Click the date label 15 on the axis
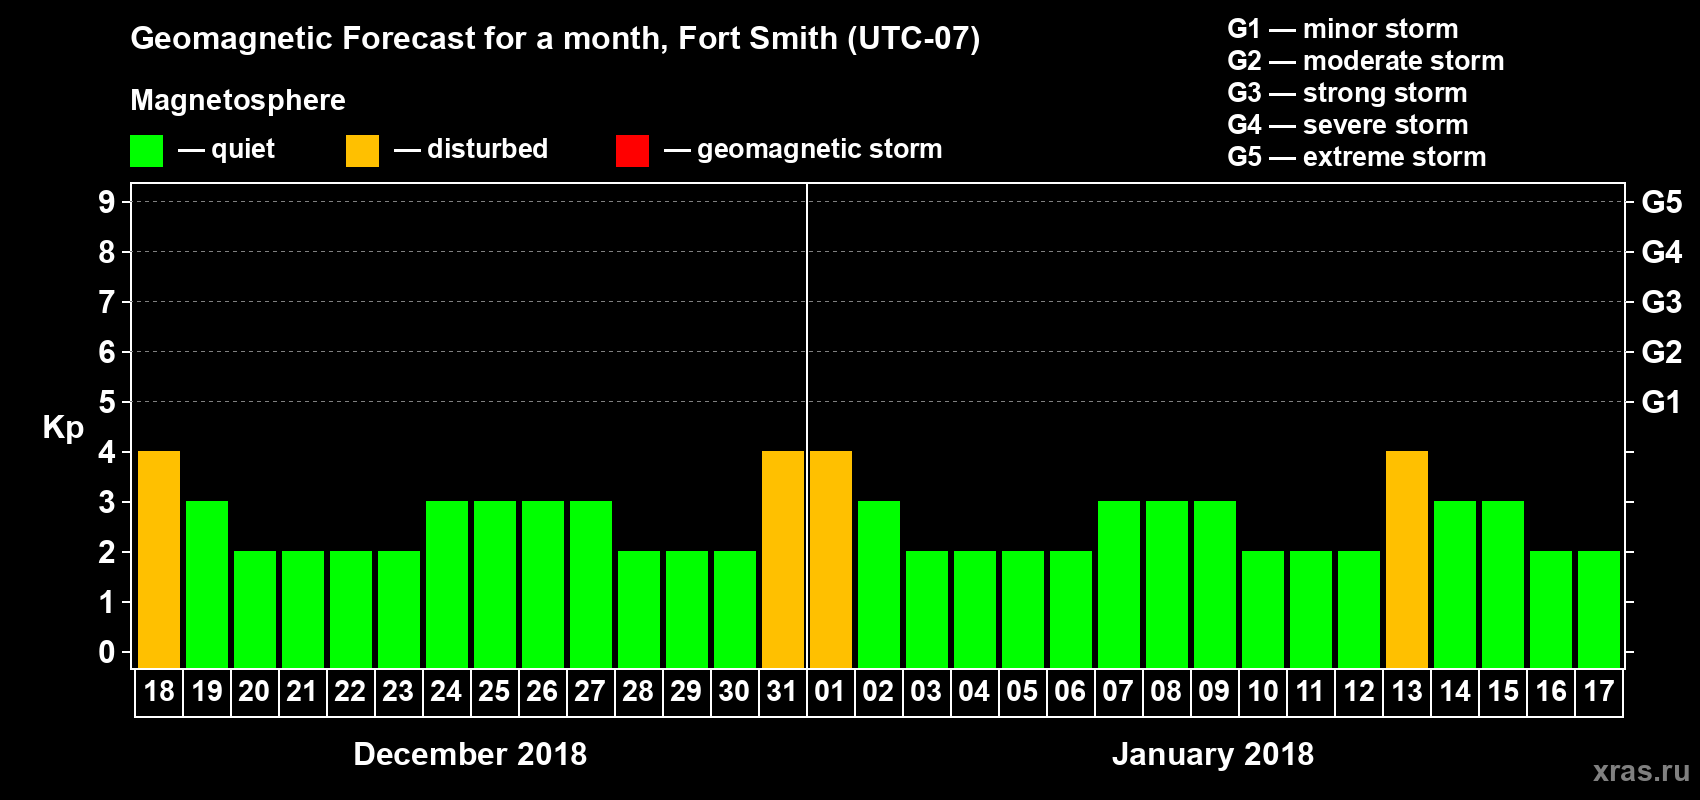Image resolution: width=1700 pixels, height=800 pixels. tap(1503, 692)
